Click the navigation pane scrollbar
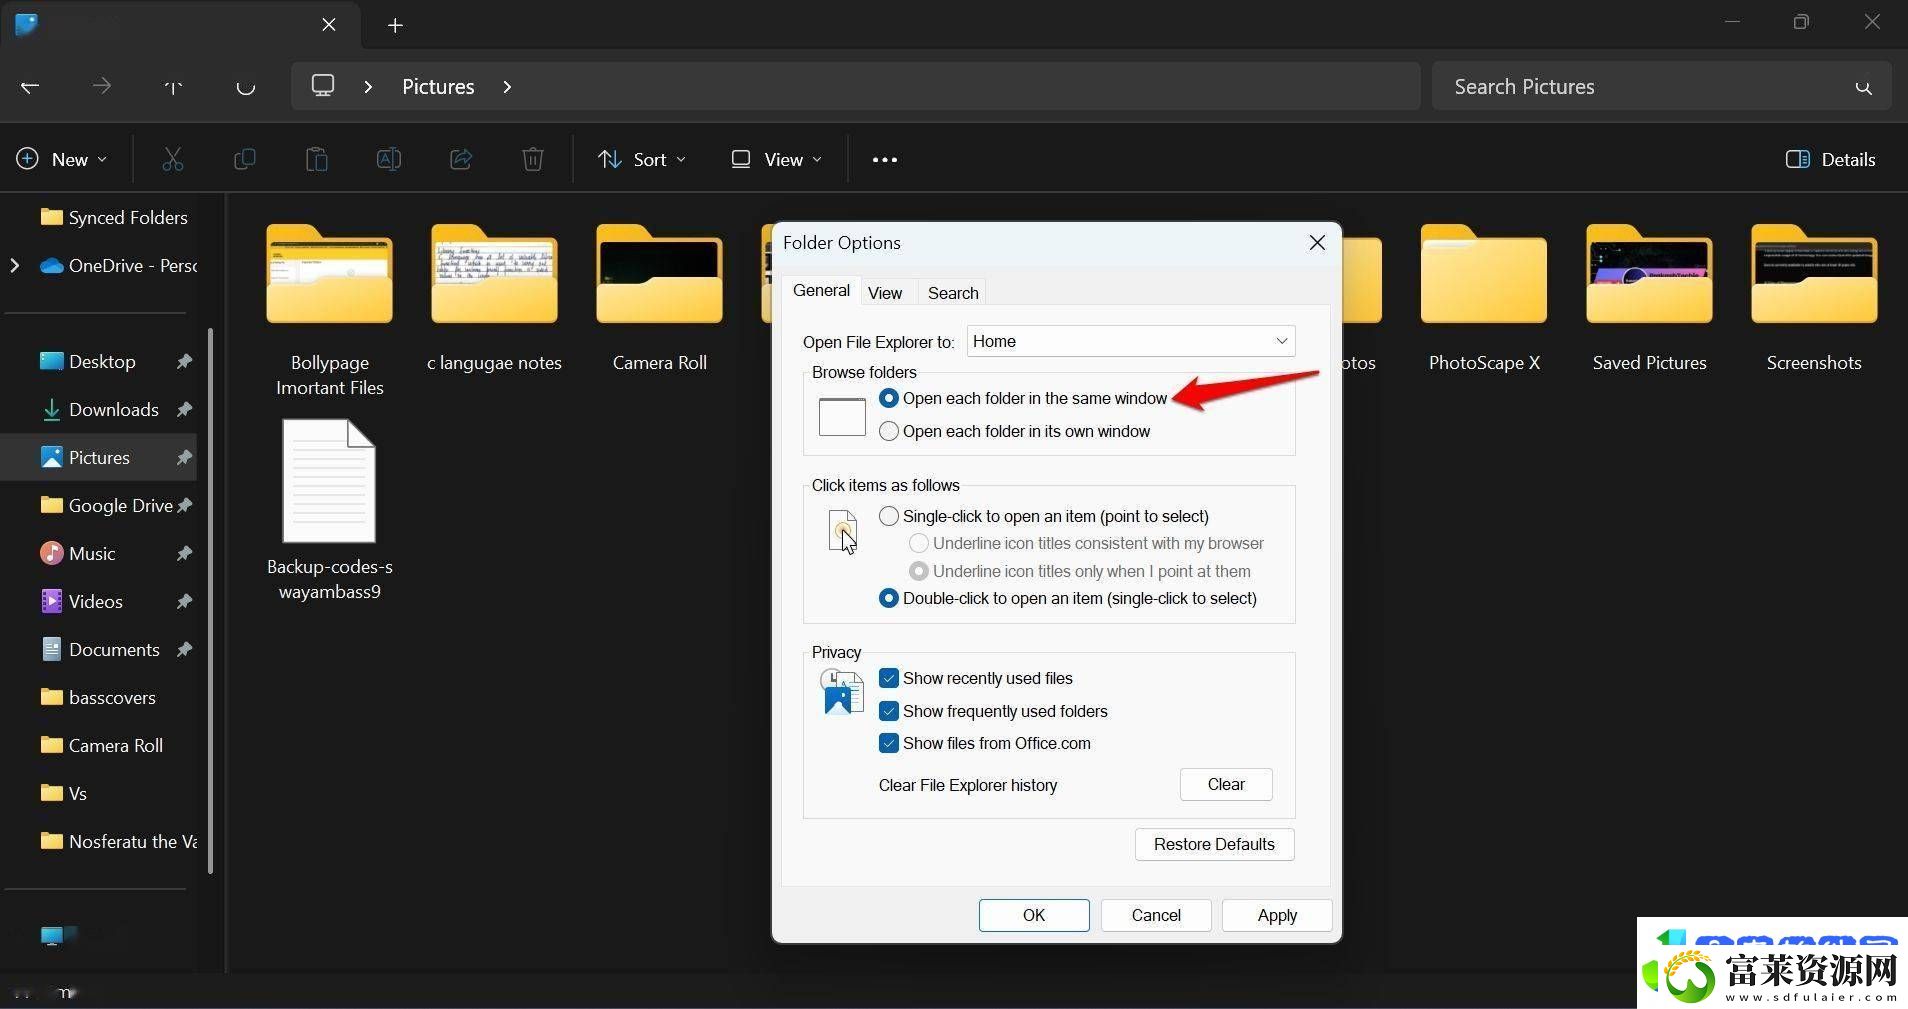This screenshot has height=1009, width=1908. pyautogui.click(x=210, y=600)
